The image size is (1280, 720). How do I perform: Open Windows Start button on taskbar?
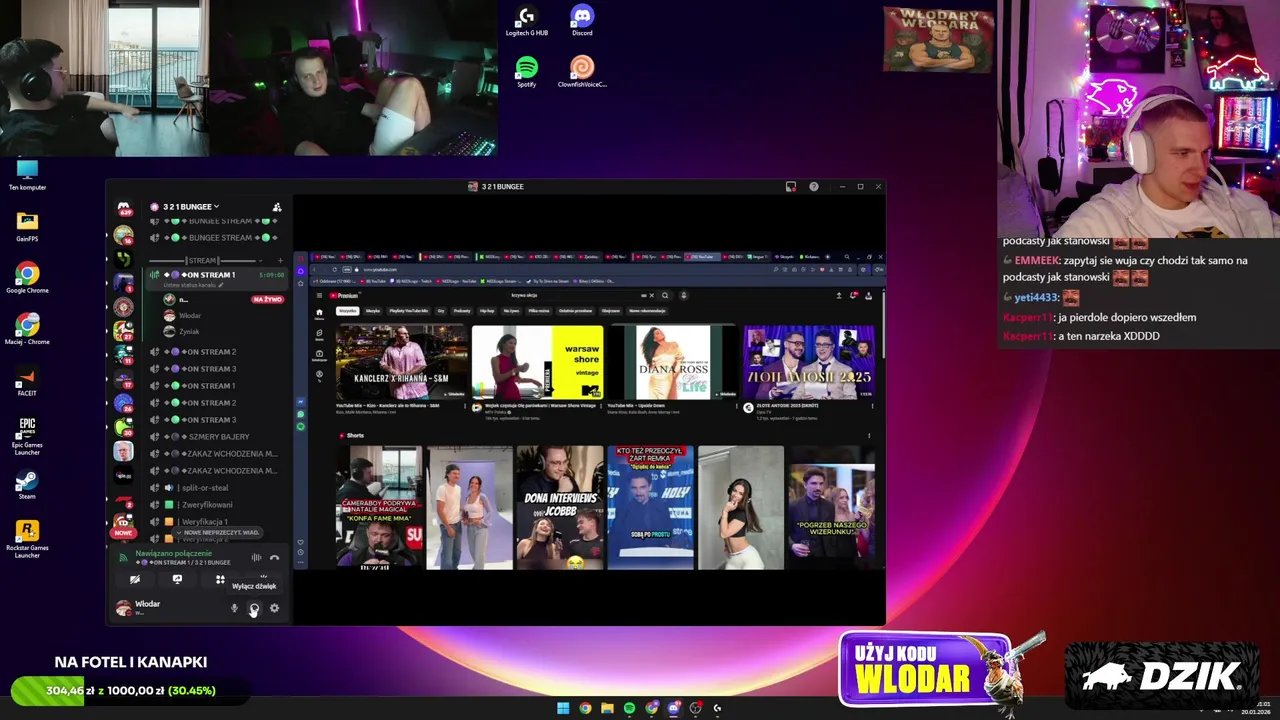pyautogui.click(x=563, y=708)
